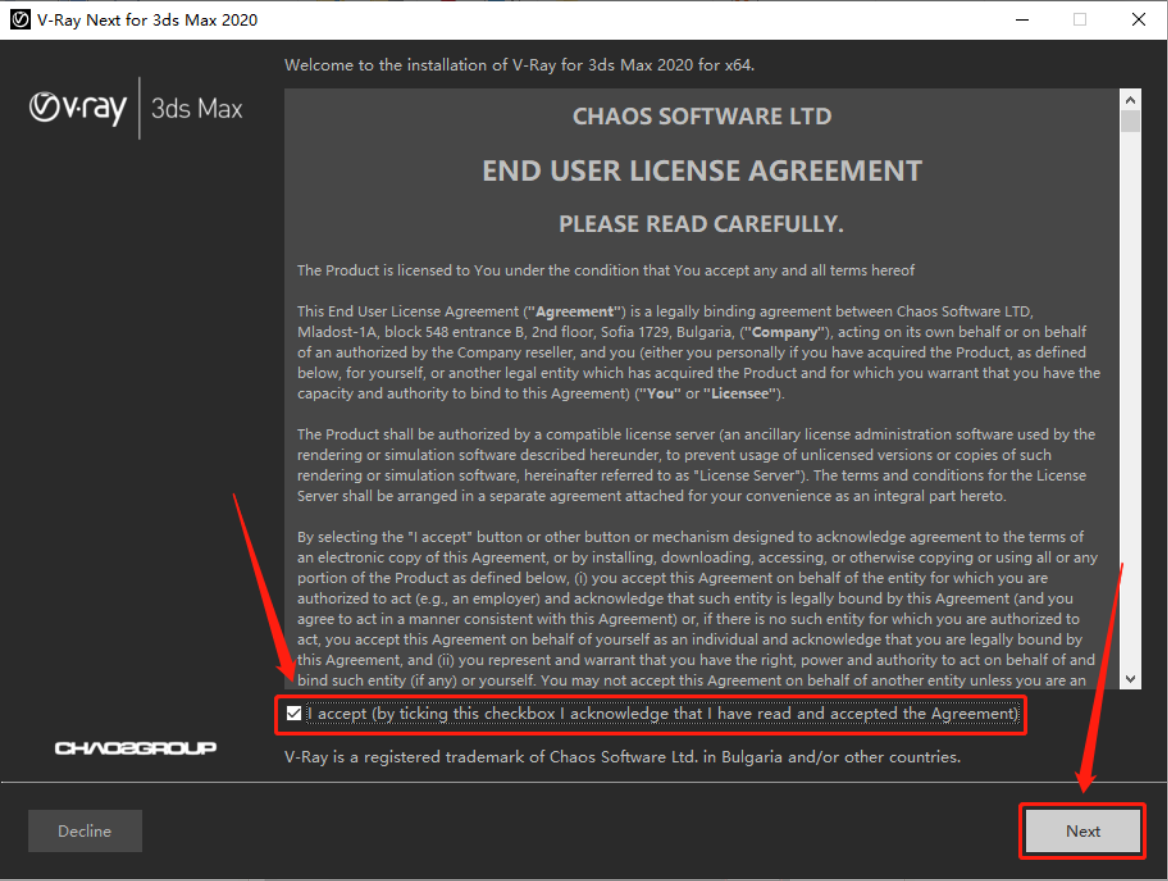
Task: Click the V-Ray registered trademark notice
Action: pyautogui.click(x=622, y=757)
